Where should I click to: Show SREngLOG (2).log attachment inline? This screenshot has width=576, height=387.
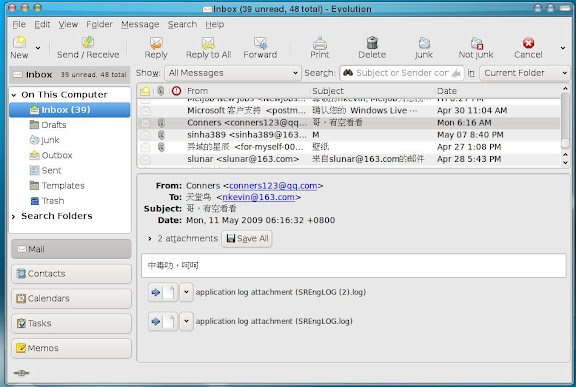pos(163,292)
